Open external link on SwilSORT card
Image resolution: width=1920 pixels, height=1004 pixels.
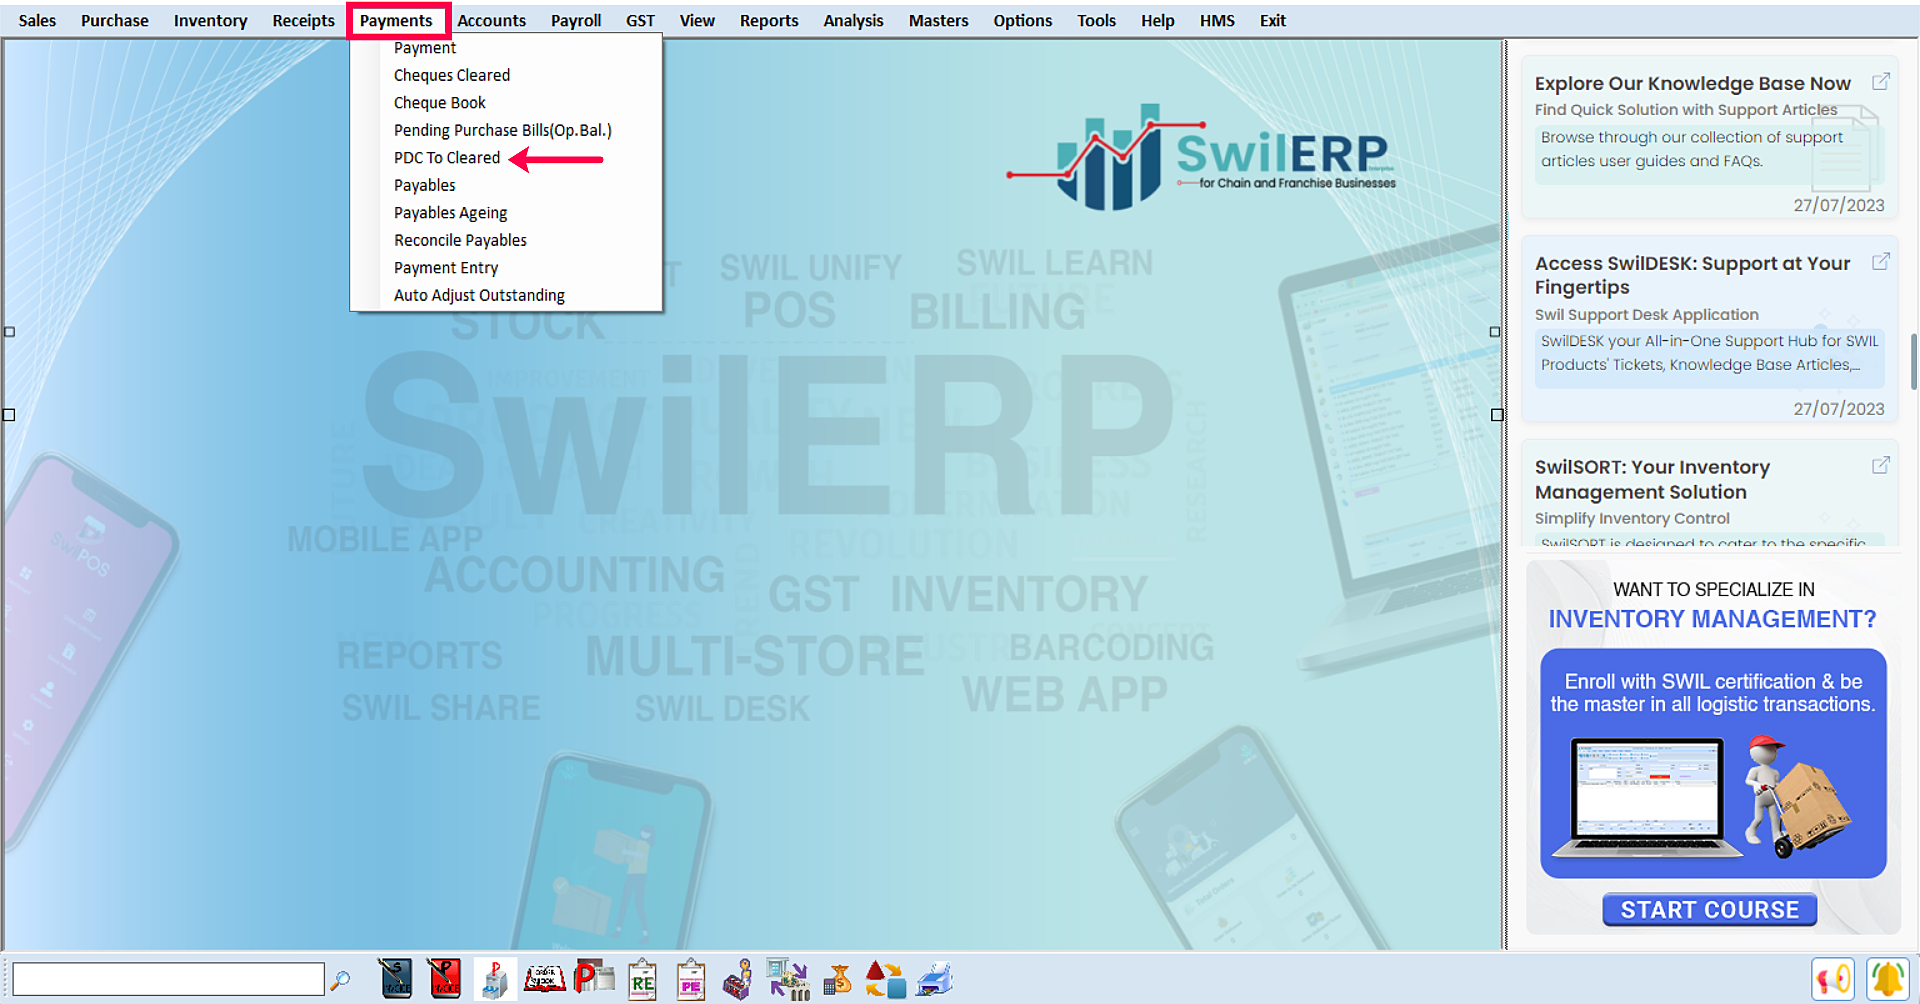(1881, 466)
